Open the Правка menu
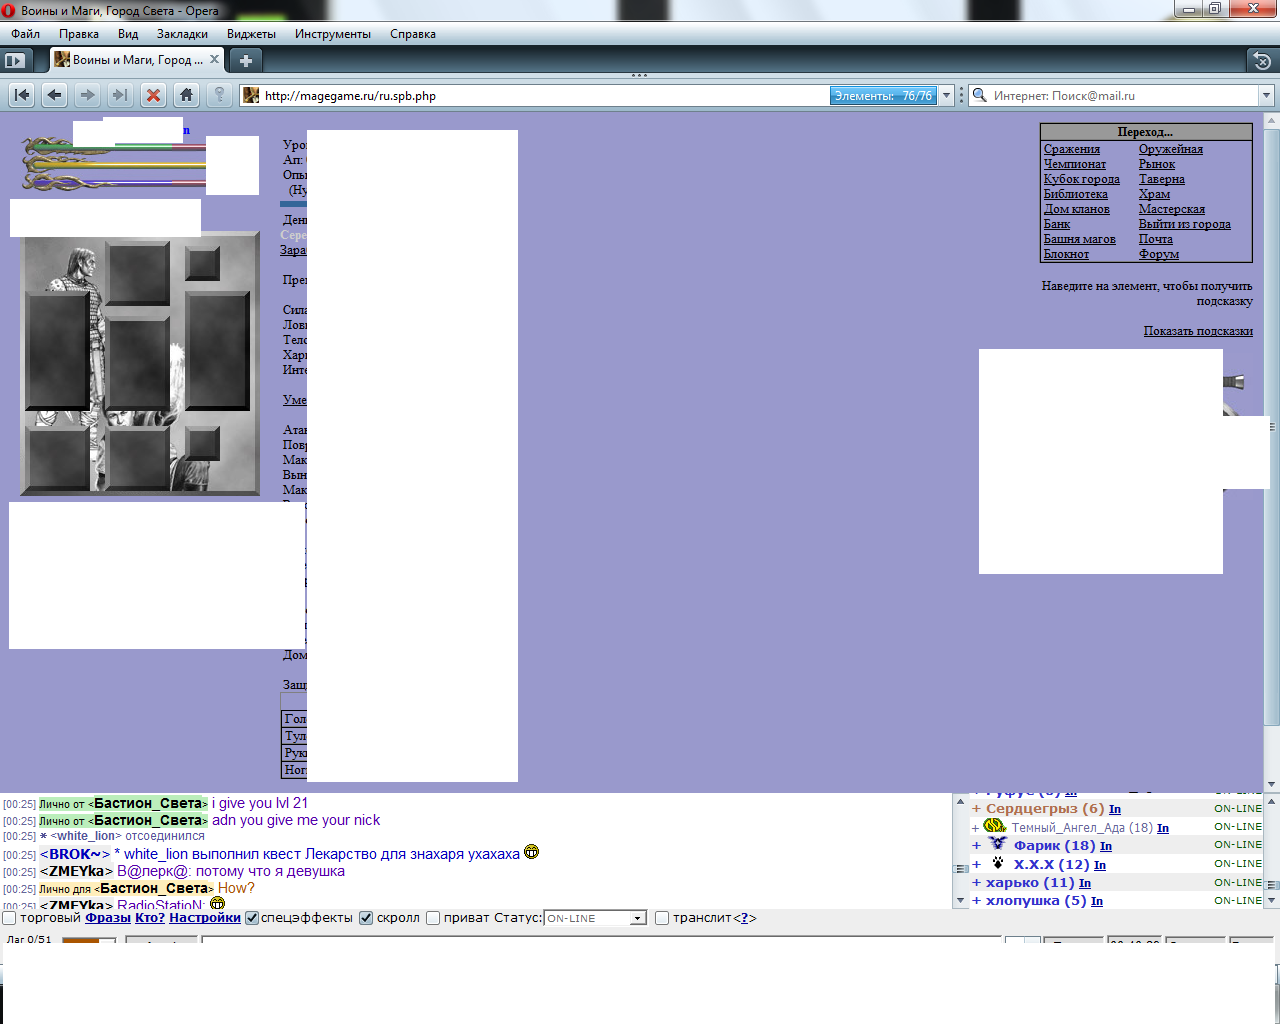 [79, 34]
